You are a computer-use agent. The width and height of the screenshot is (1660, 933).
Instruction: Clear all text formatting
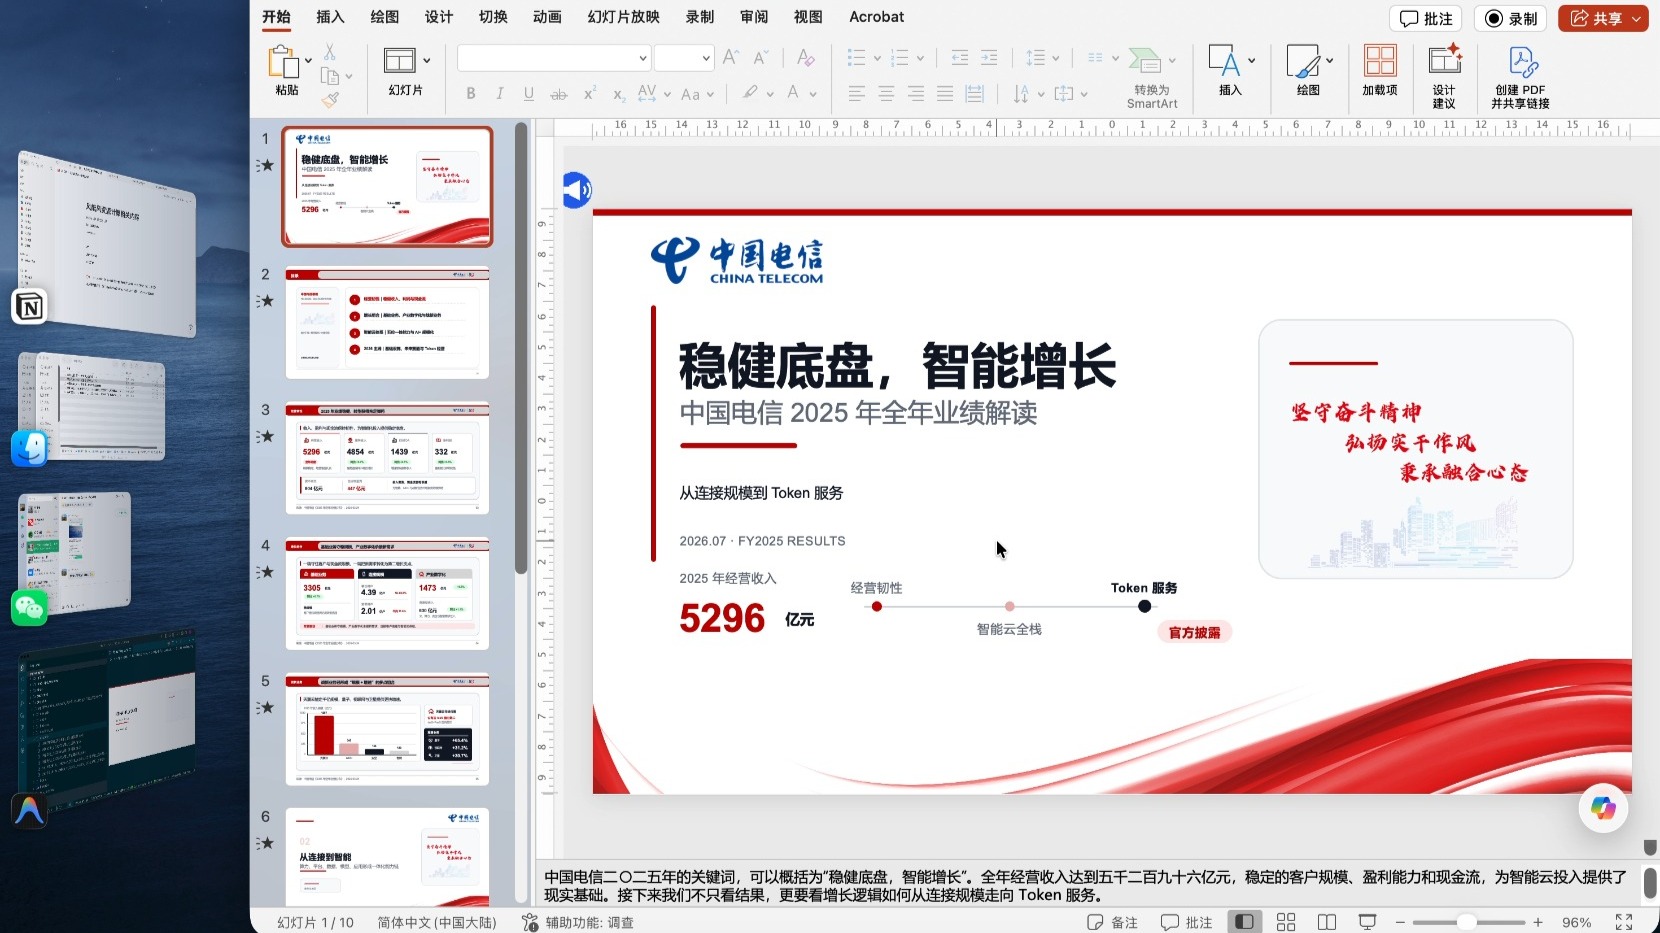point(805,57)
